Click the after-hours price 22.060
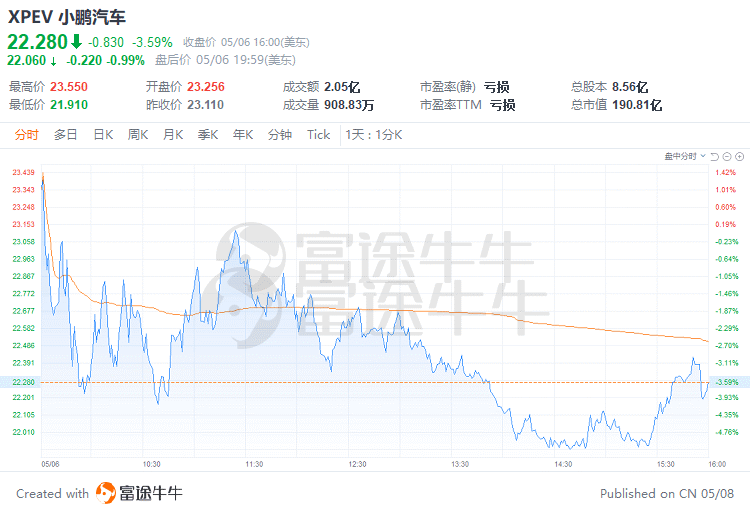Viewport: 750px width, 514px height. tap(26, 60)
